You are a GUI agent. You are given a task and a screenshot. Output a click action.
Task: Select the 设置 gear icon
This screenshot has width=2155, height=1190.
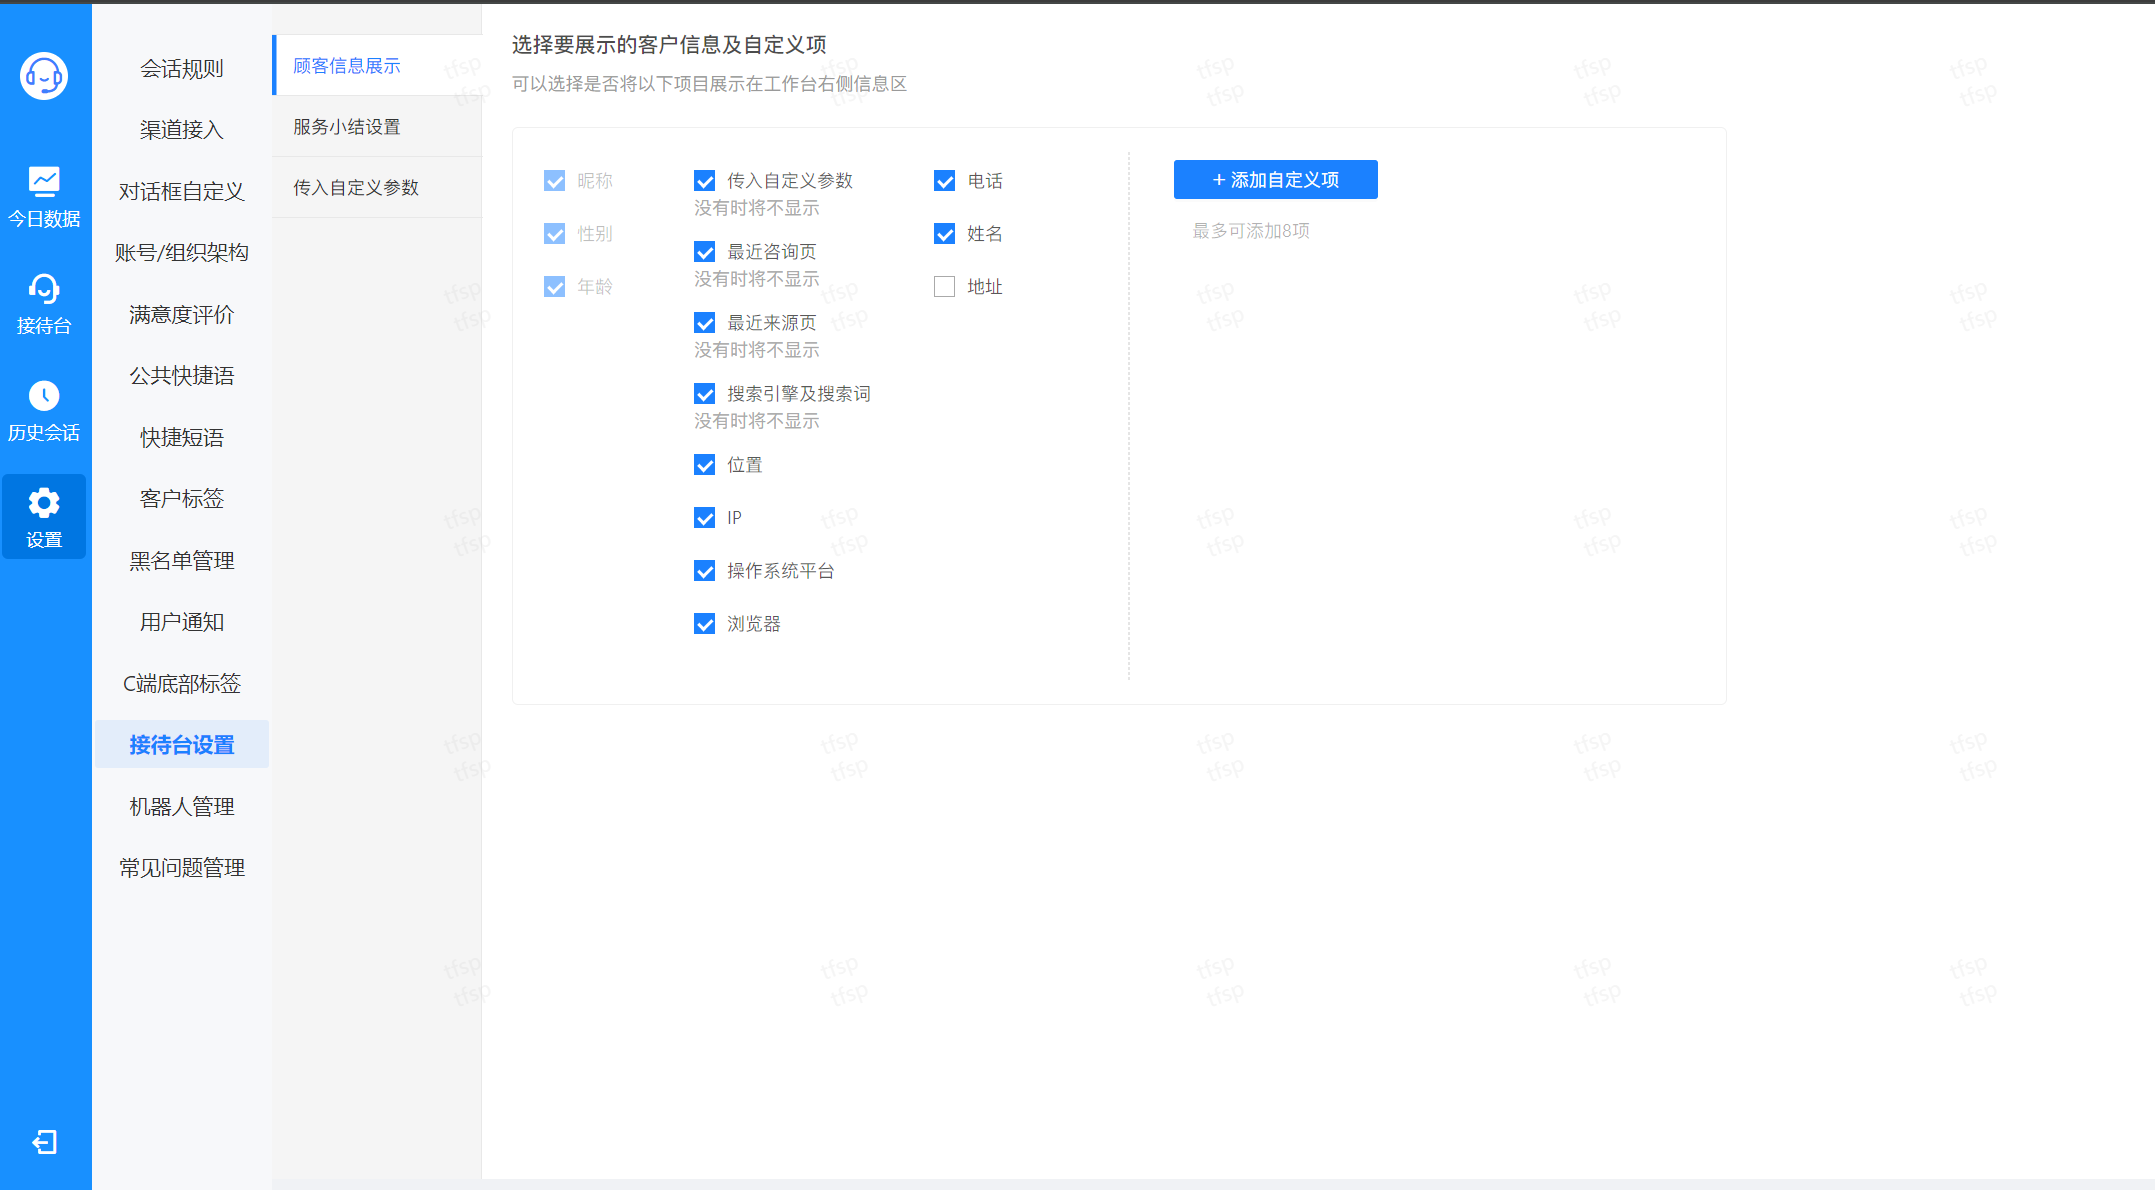(x=44, y=502)
